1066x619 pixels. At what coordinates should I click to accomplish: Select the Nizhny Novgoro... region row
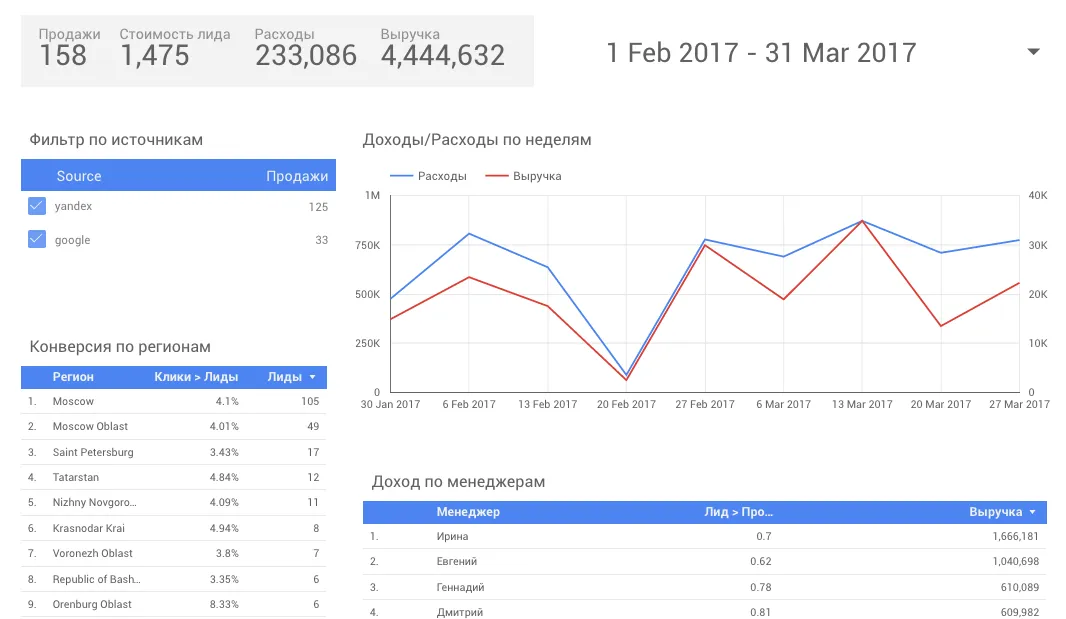coord(173,503)
